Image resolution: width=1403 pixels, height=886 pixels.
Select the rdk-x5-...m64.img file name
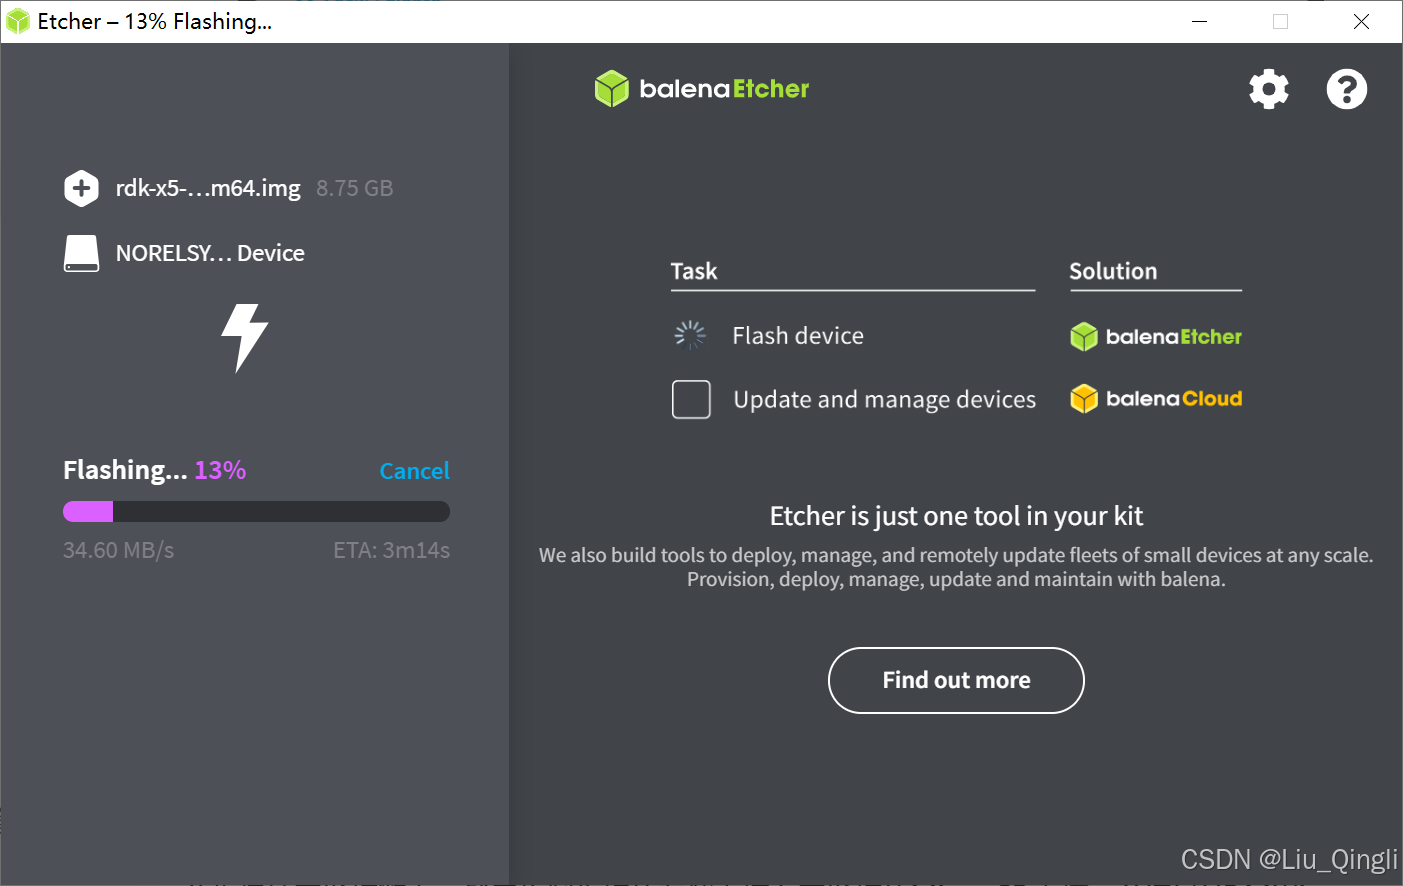point(208,188)
